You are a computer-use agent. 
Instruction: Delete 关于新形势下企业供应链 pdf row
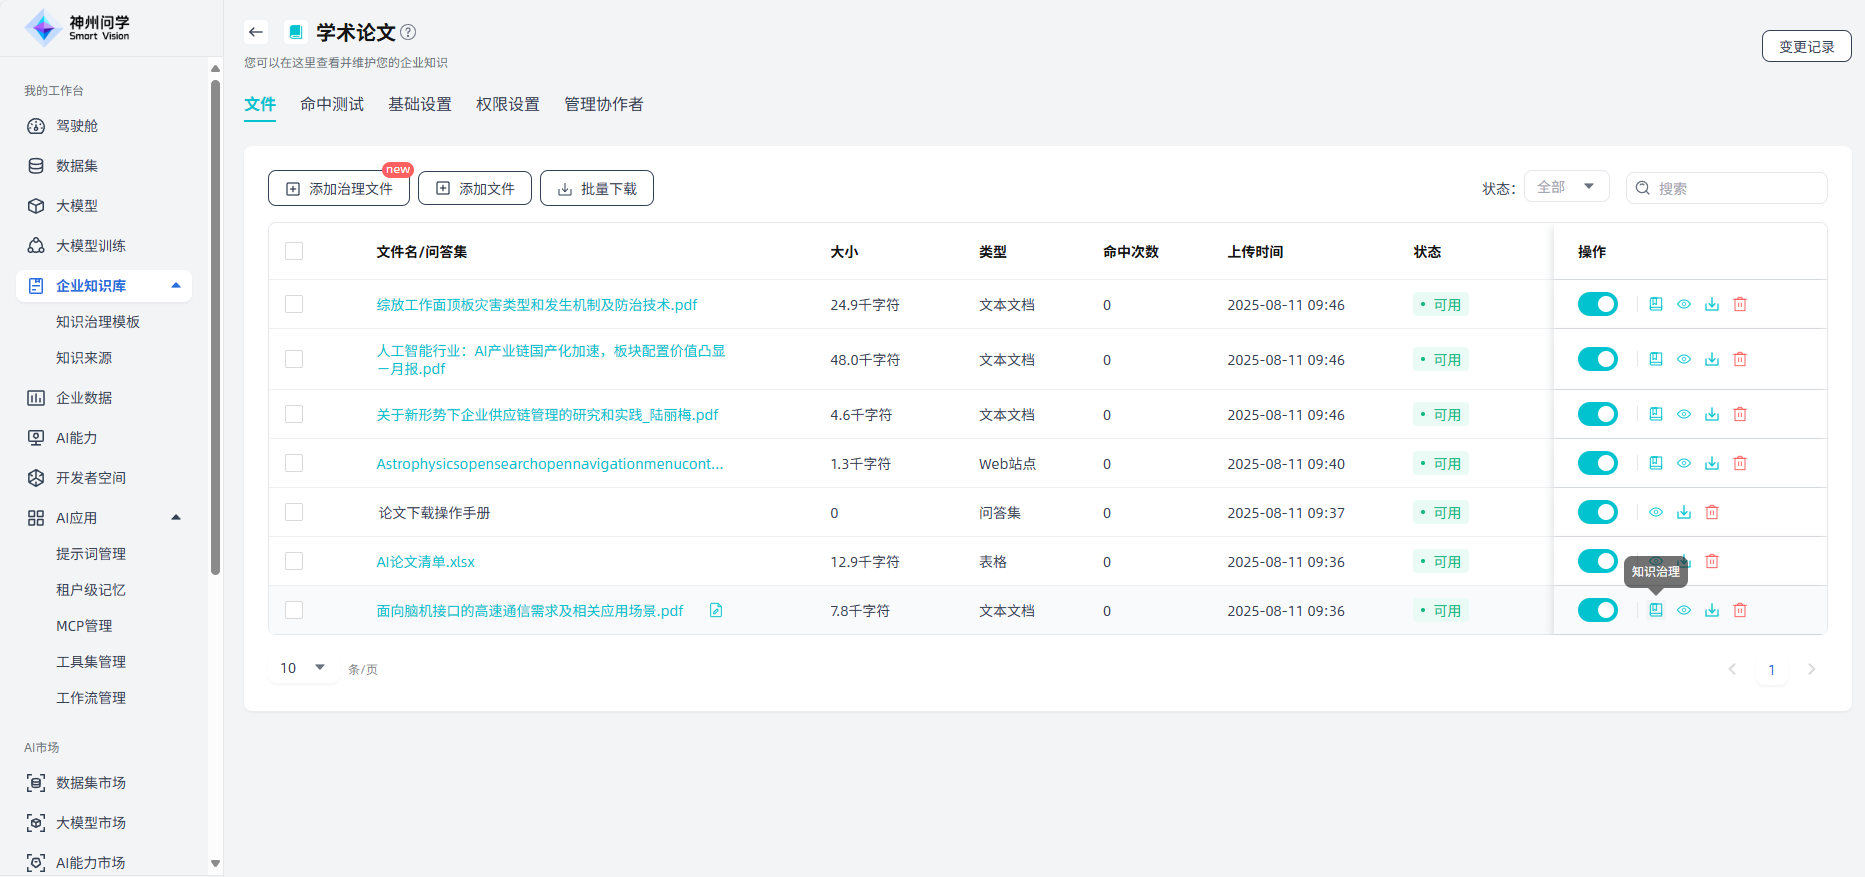(1740, 414)
